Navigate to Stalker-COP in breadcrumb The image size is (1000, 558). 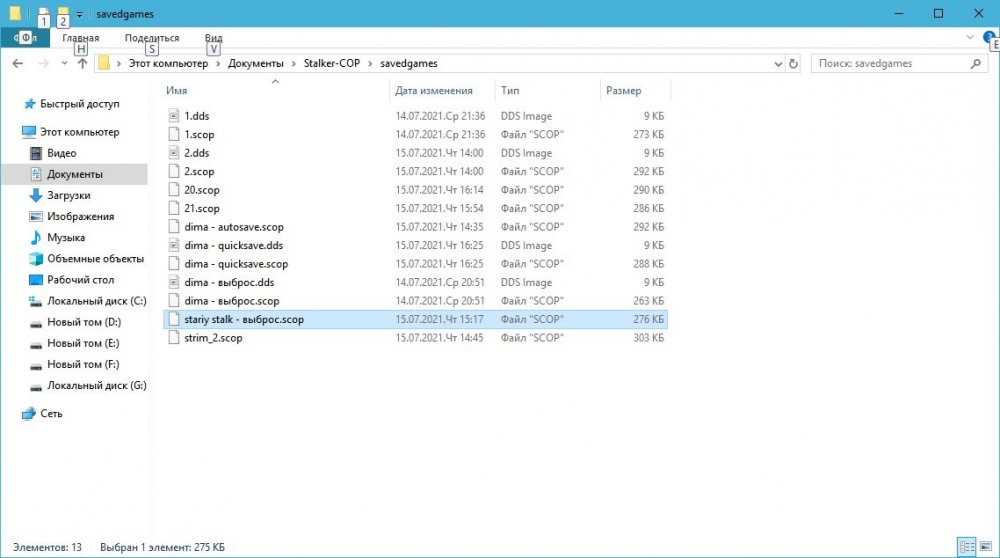pyautogui.click(x=330, y=63)
